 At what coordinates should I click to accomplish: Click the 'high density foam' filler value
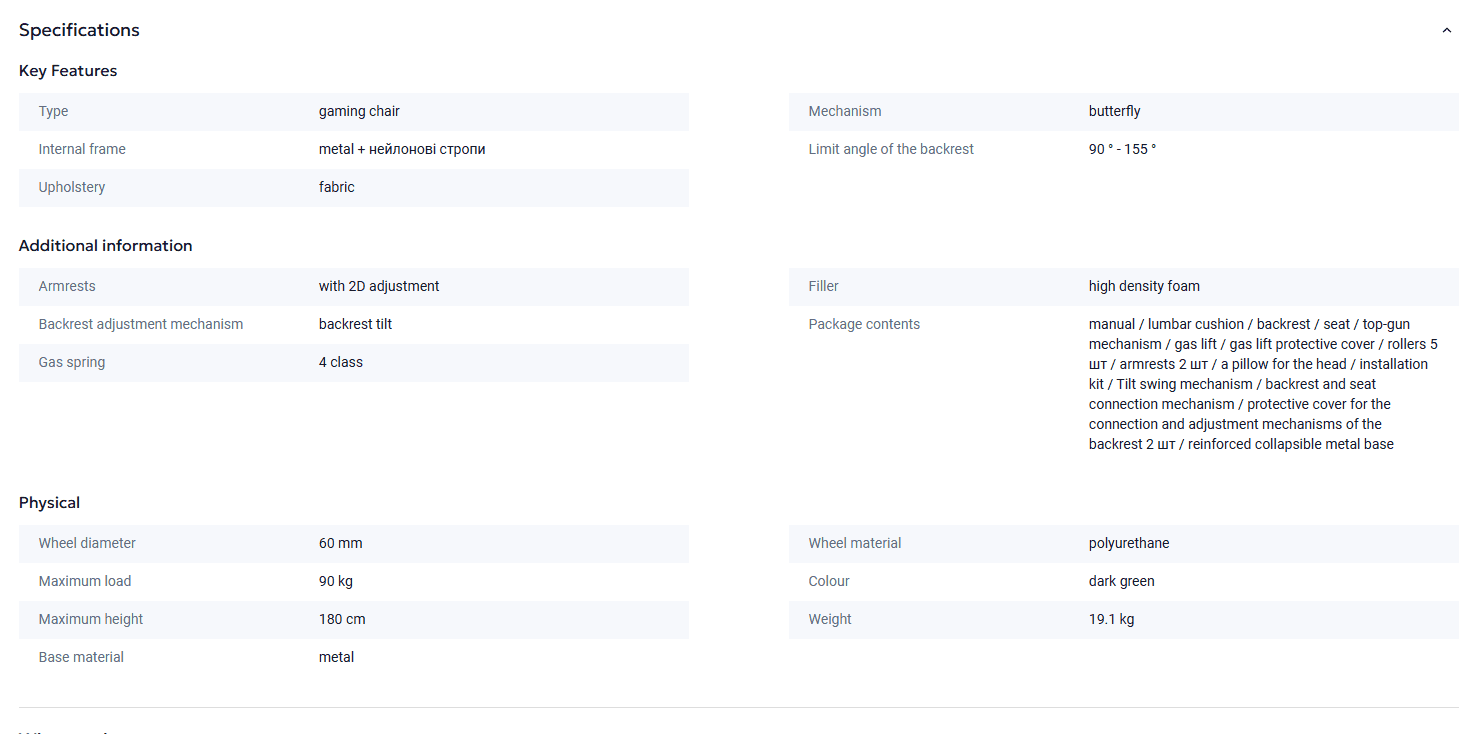[1144, 286]
